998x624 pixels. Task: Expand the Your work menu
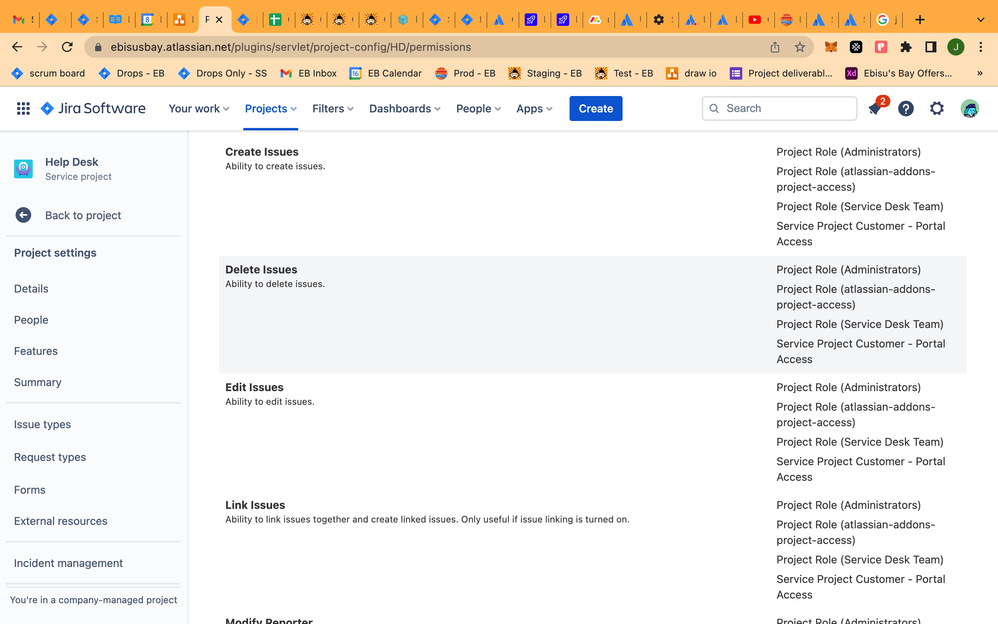[199, 108]
